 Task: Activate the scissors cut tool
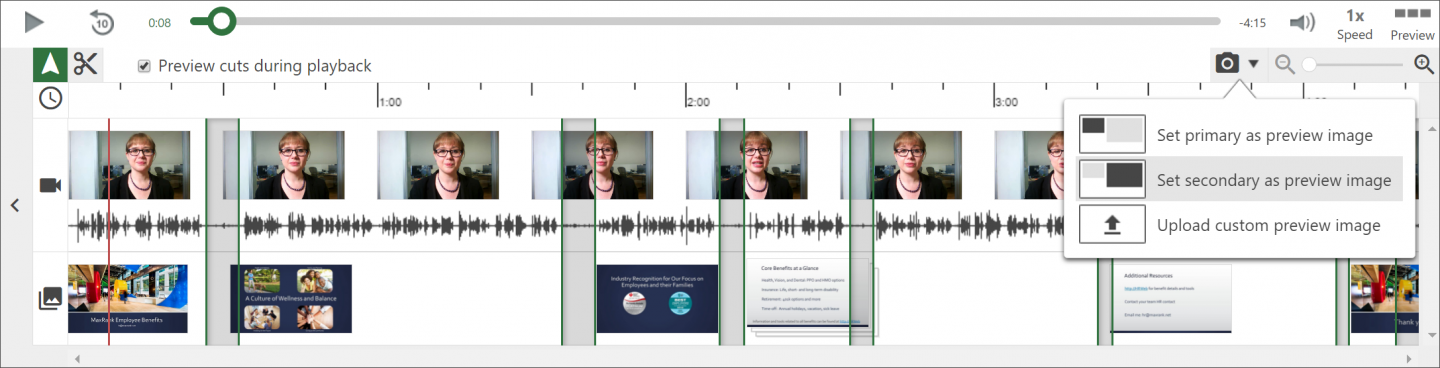click(x=86, y=65)
